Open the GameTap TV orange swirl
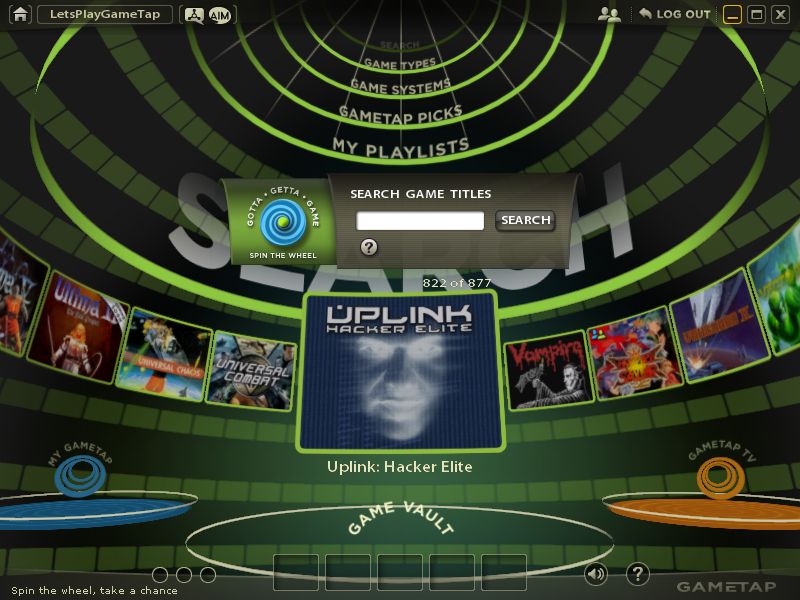Screen dimensions: 800x600 click(720, 478)
